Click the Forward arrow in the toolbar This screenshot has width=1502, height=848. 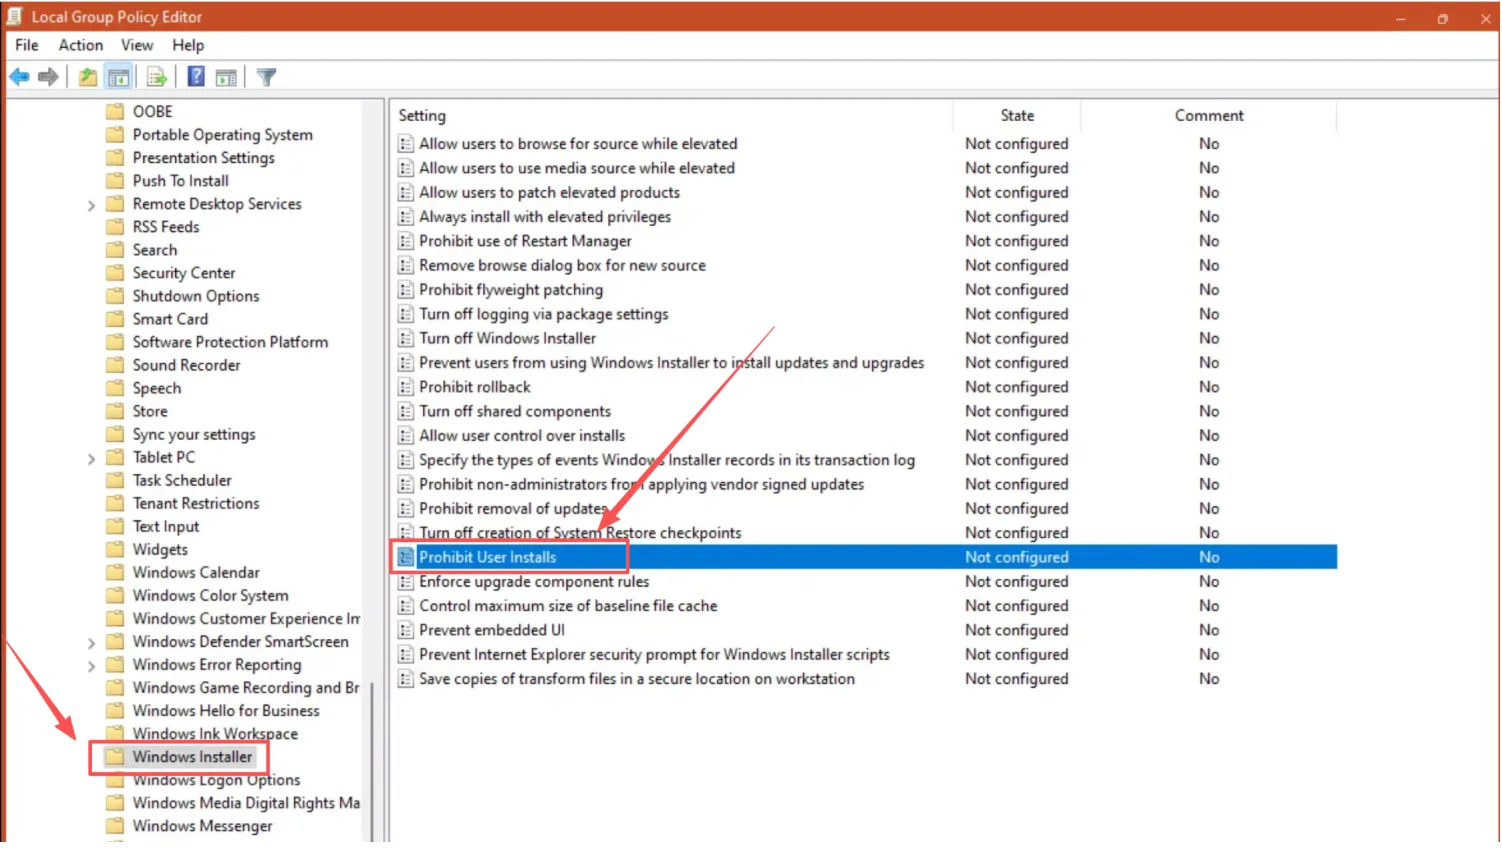click(48, 77)
